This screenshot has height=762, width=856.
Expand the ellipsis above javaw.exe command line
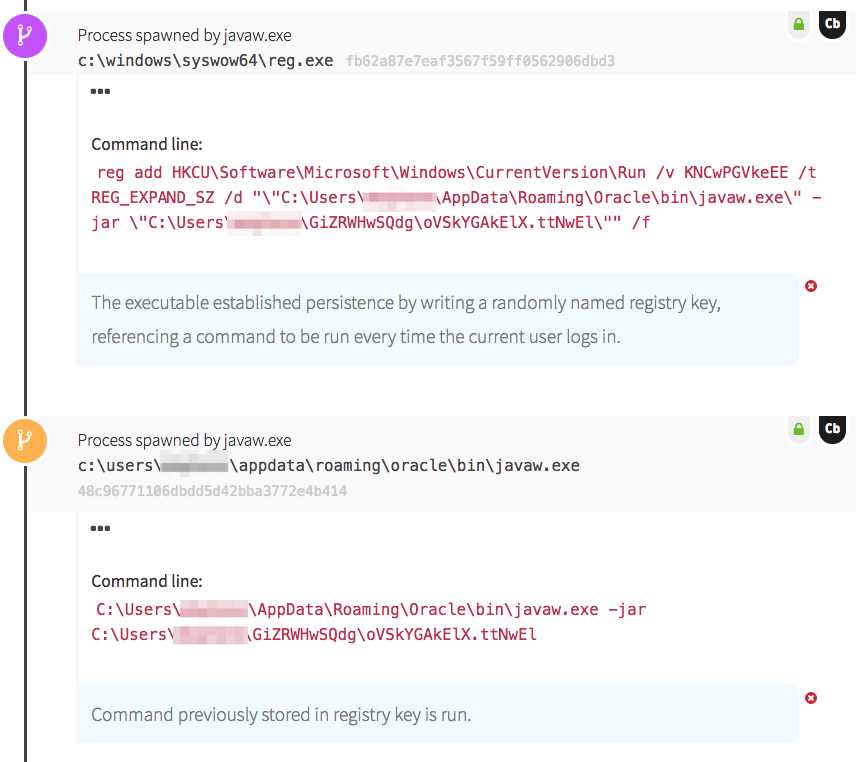coord(99,528)
